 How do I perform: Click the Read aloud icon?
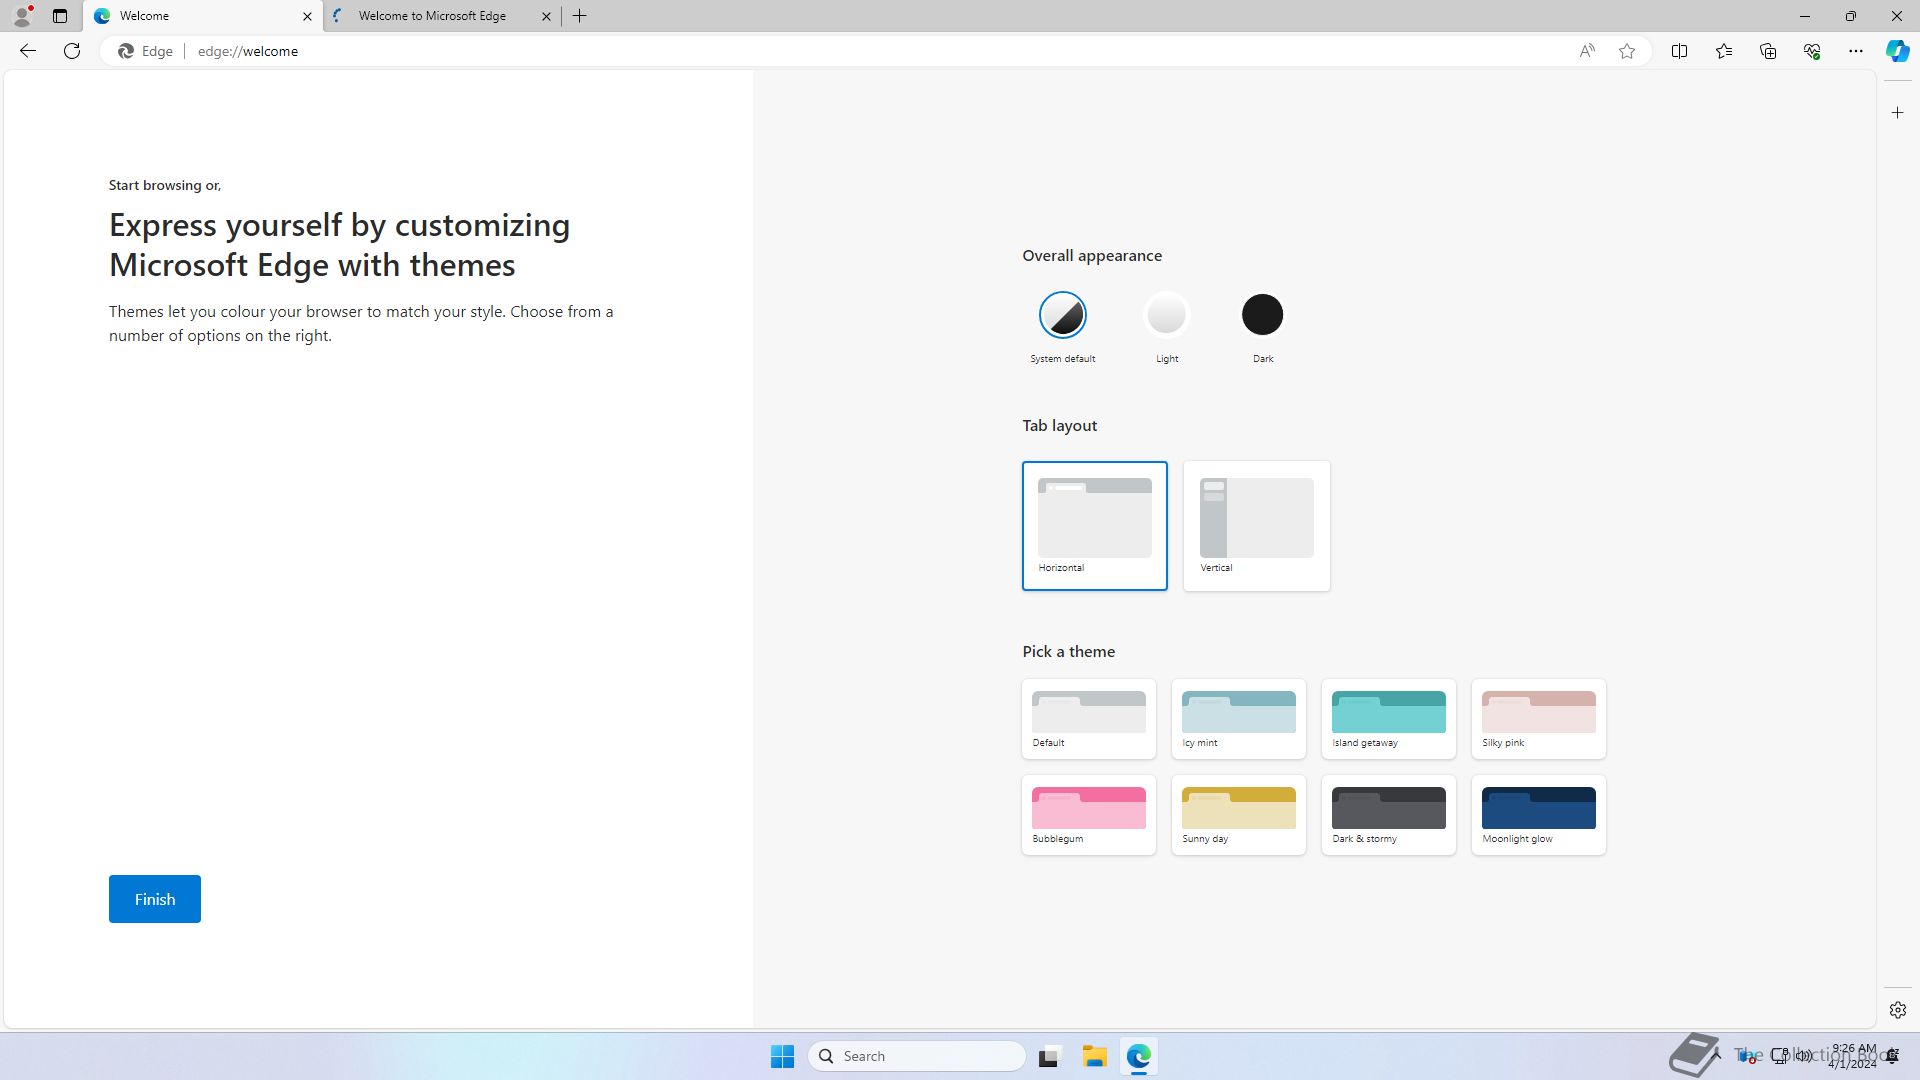(1587, 51)
